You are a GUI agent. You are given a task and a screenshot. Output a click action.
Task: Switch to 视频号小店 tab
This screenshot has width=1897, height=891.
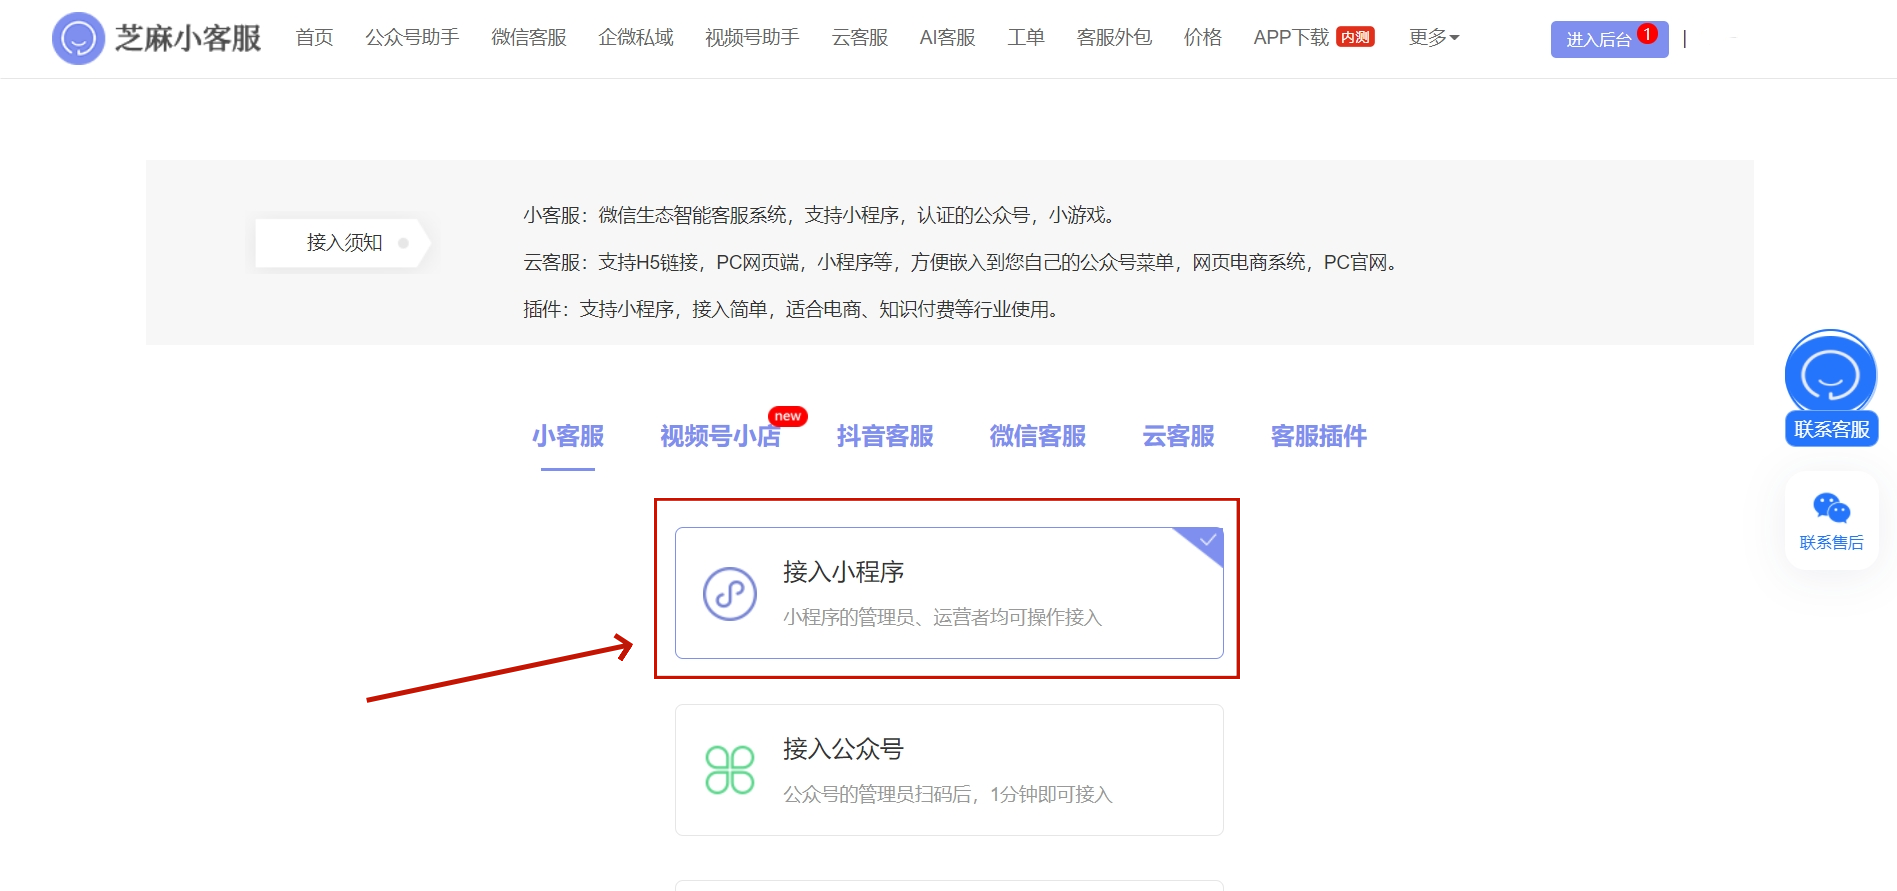coord(720,436)
